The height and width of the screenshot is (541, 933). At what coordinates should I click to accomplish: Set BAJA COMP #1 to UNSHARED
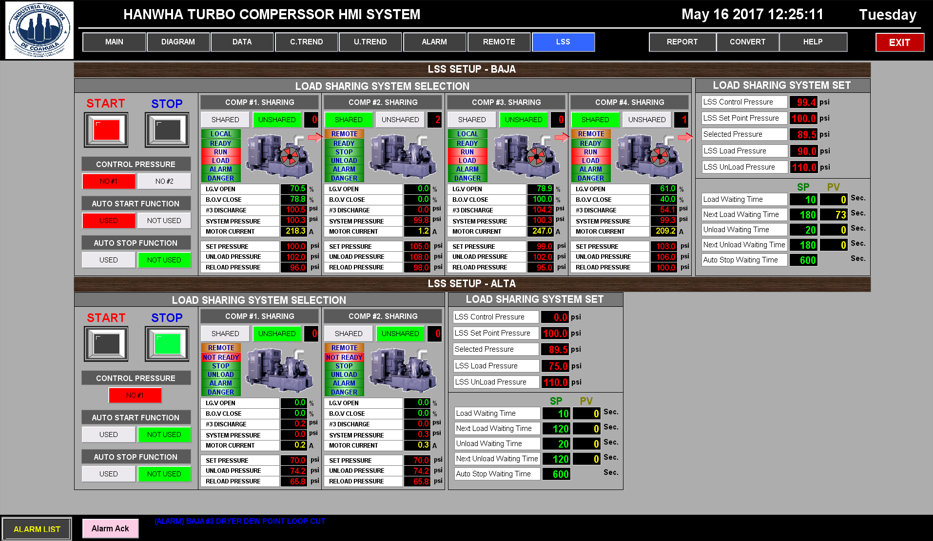click(x=277, y=120)
